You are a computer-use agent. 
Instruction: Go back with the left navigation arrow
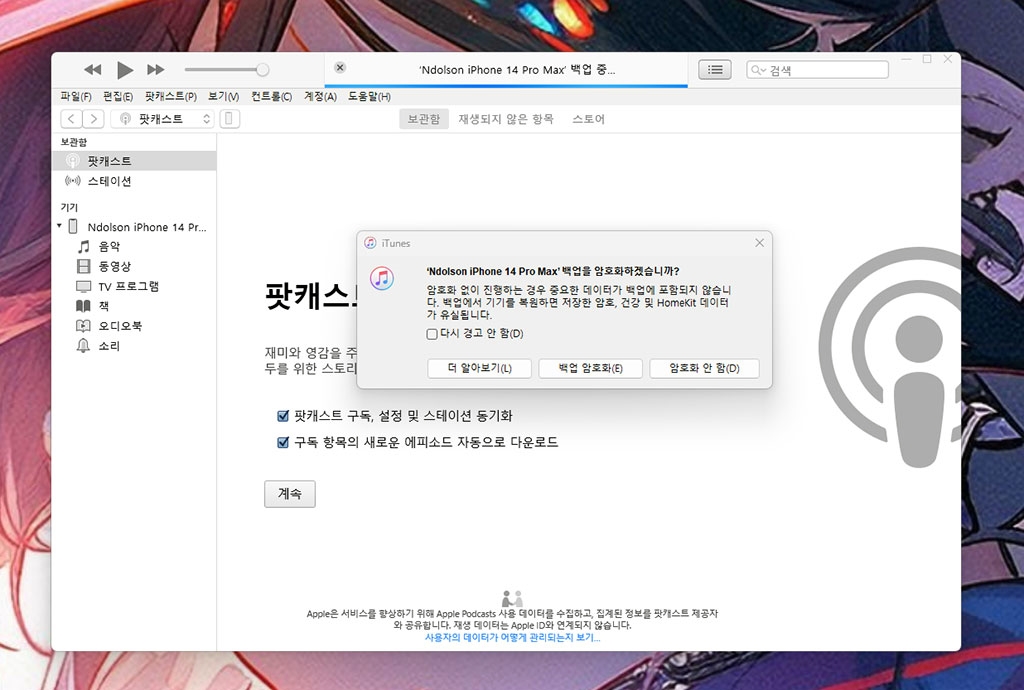tap(71, 119)
